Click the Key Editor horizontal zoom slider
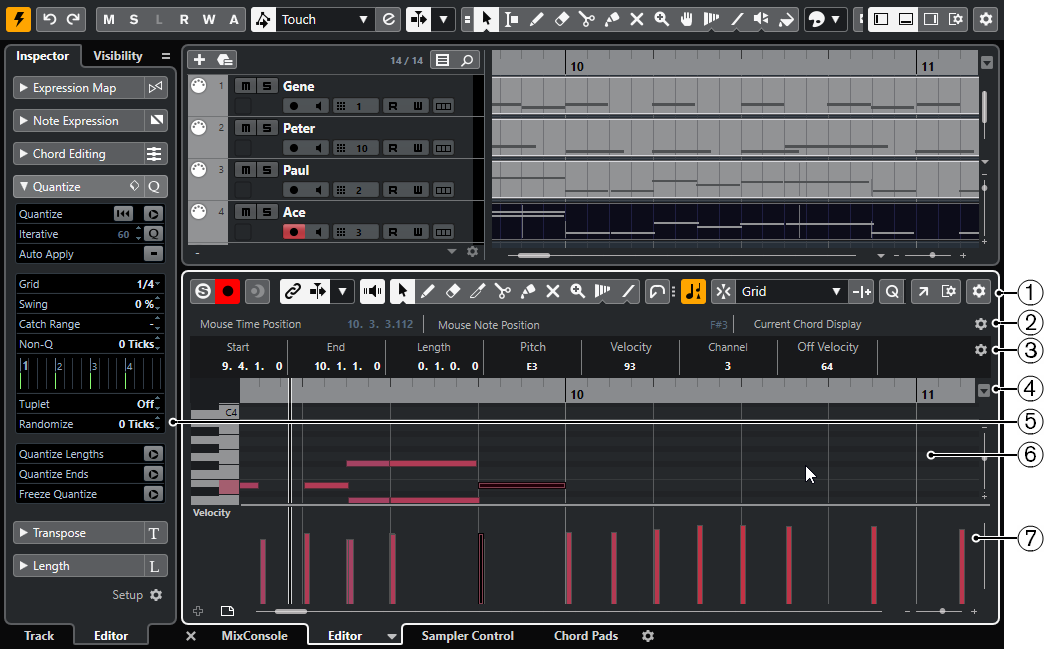This screenshot has height=649, width=1044. (942, 611)
